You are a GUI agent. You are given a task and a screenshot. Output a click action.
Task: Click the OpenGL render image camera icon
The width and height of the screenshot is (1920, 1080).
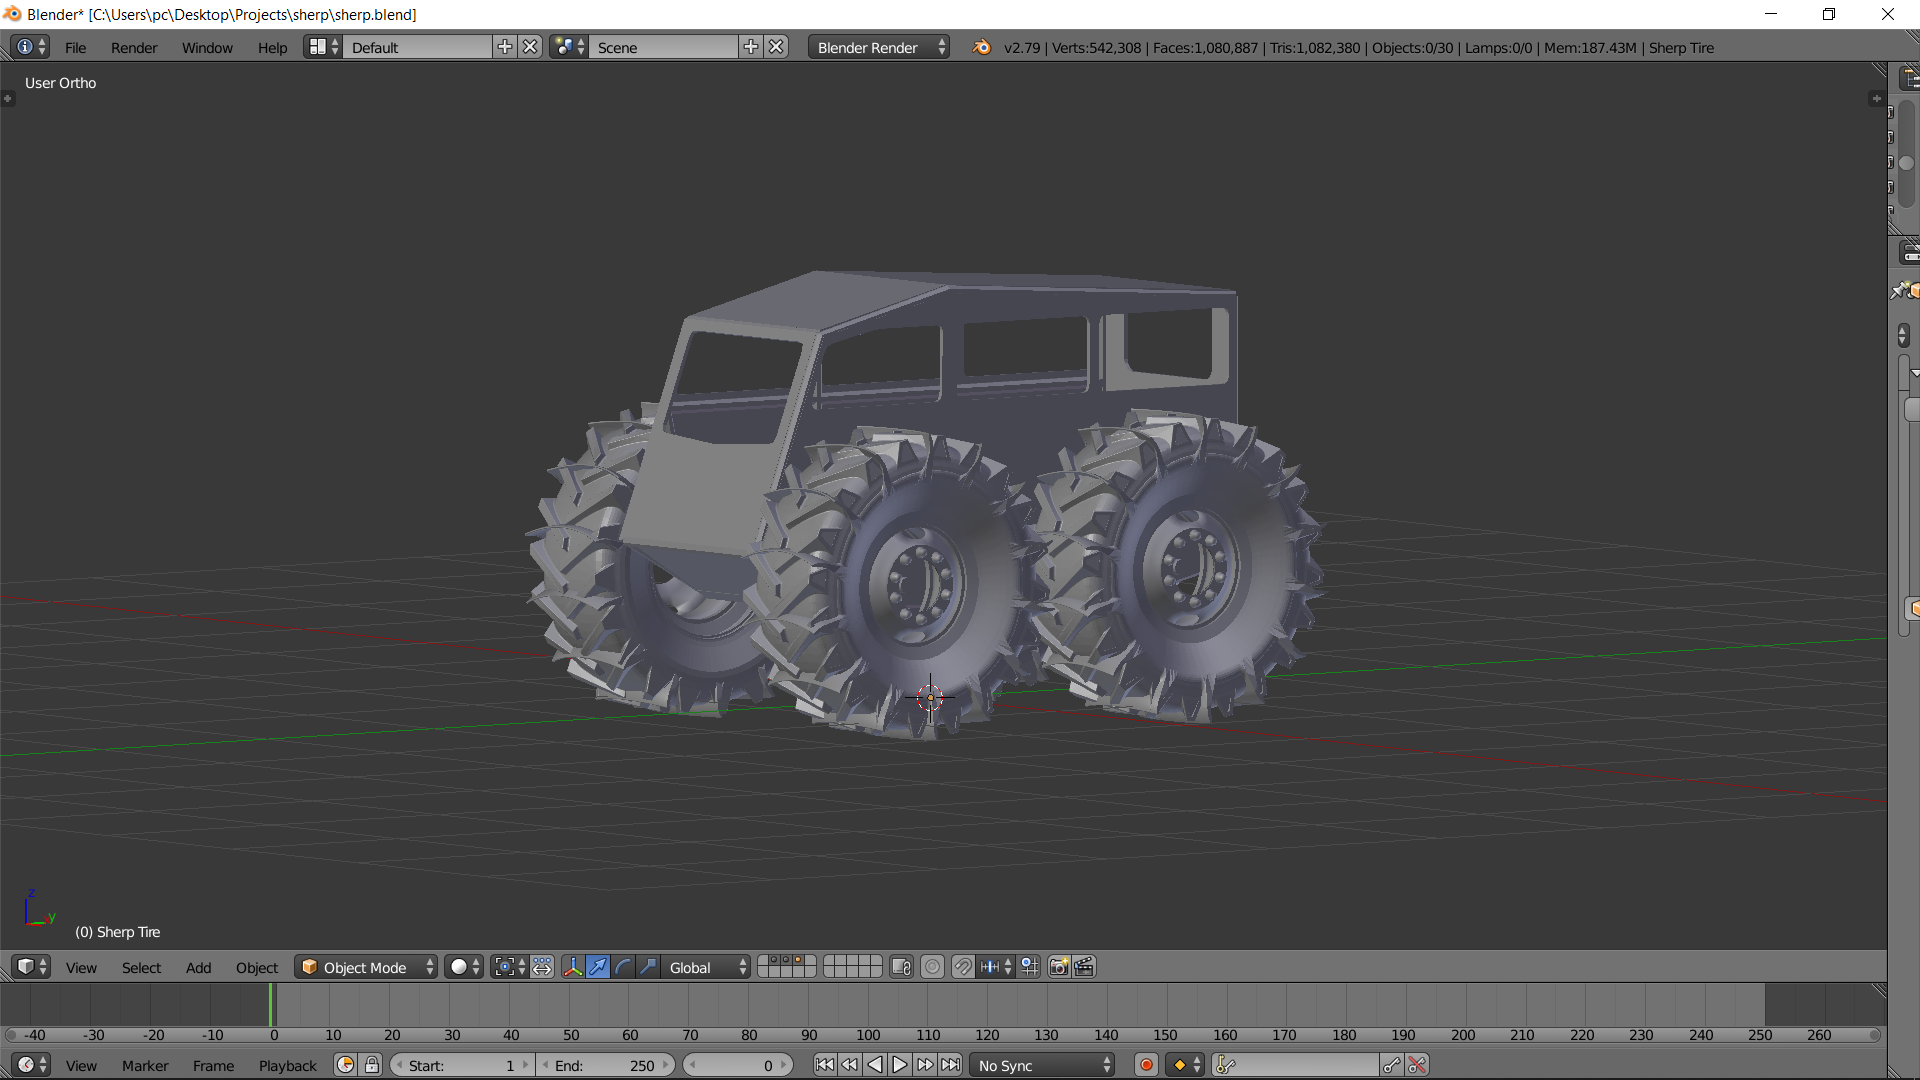click(1058, 967)
